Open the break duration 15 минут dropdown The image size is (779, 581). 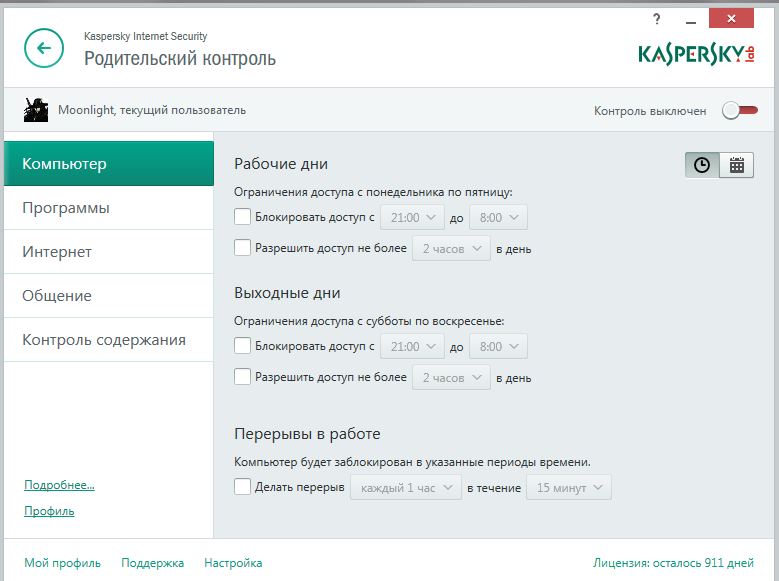click(x=568, y=488)
